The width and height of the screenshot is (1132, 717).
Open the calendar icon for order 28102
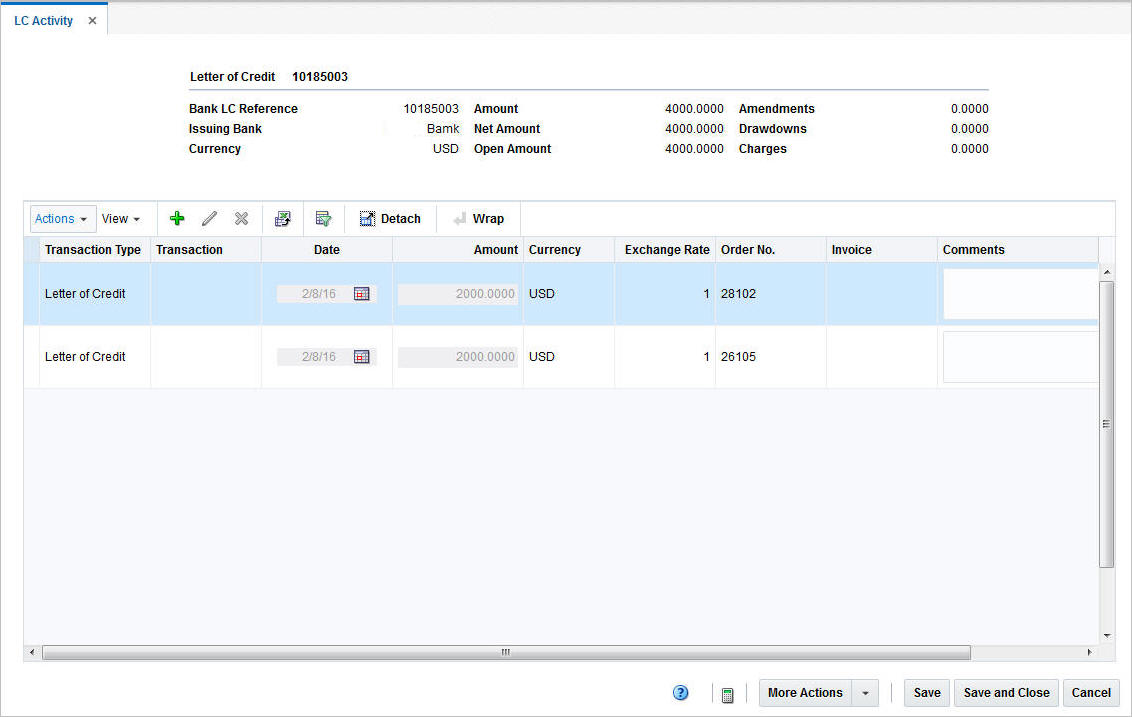pyautogui.click(x=362, y=293)
